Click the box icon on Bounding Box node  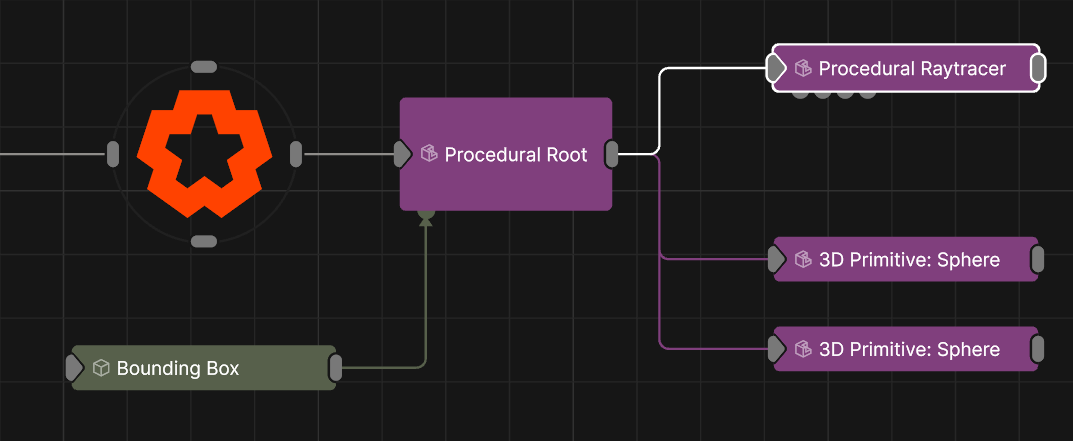(101, 368)
